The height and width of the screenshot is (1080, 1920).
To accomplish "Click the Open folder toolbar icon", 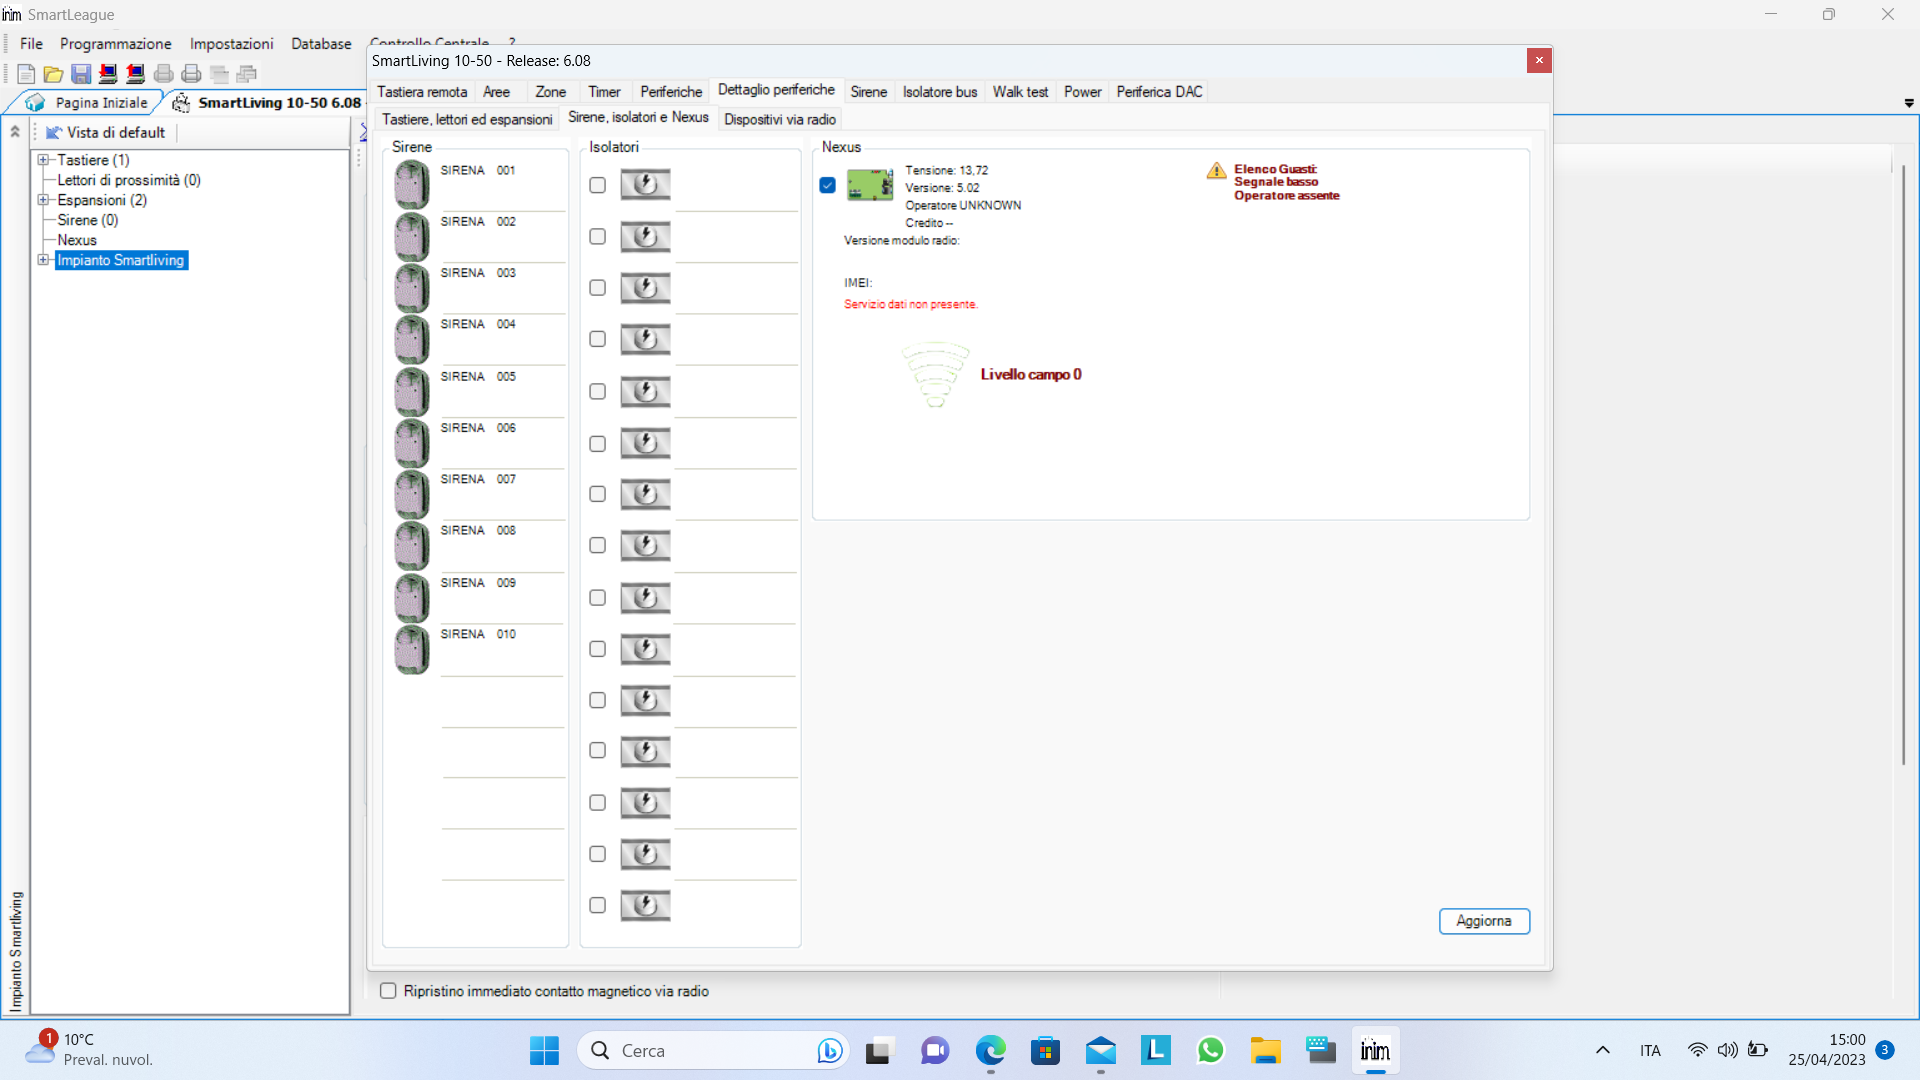I will [53, 74].
